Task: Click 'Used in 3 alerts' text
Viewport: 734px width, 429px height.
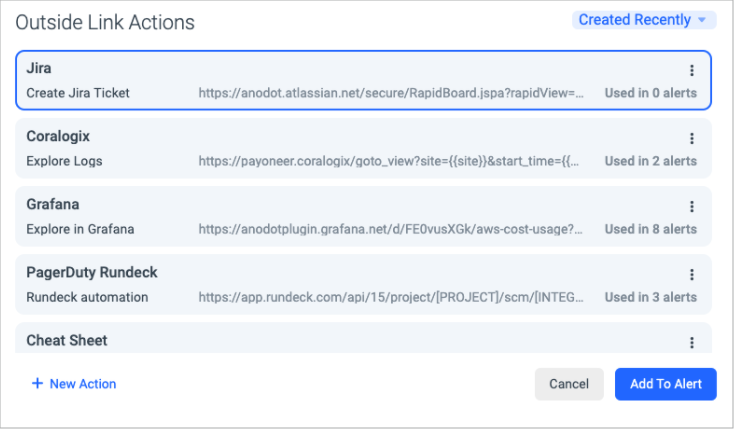Action: 651,297
